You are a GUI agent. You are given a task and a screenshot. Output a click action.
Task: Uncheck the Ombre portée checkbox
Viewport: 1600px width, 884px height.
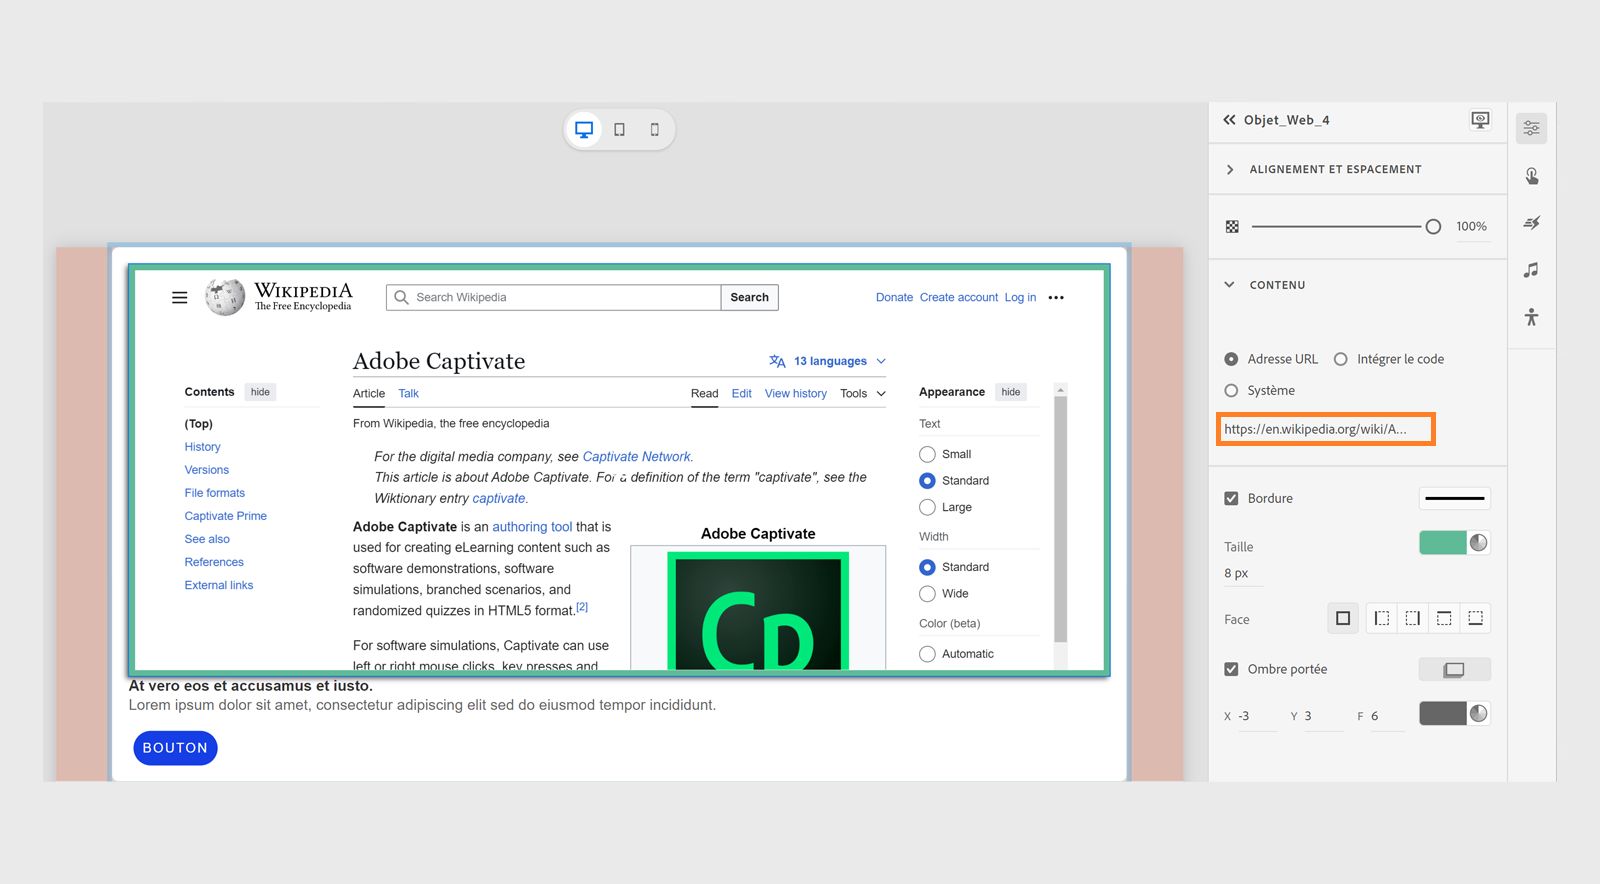point(1231,669)
